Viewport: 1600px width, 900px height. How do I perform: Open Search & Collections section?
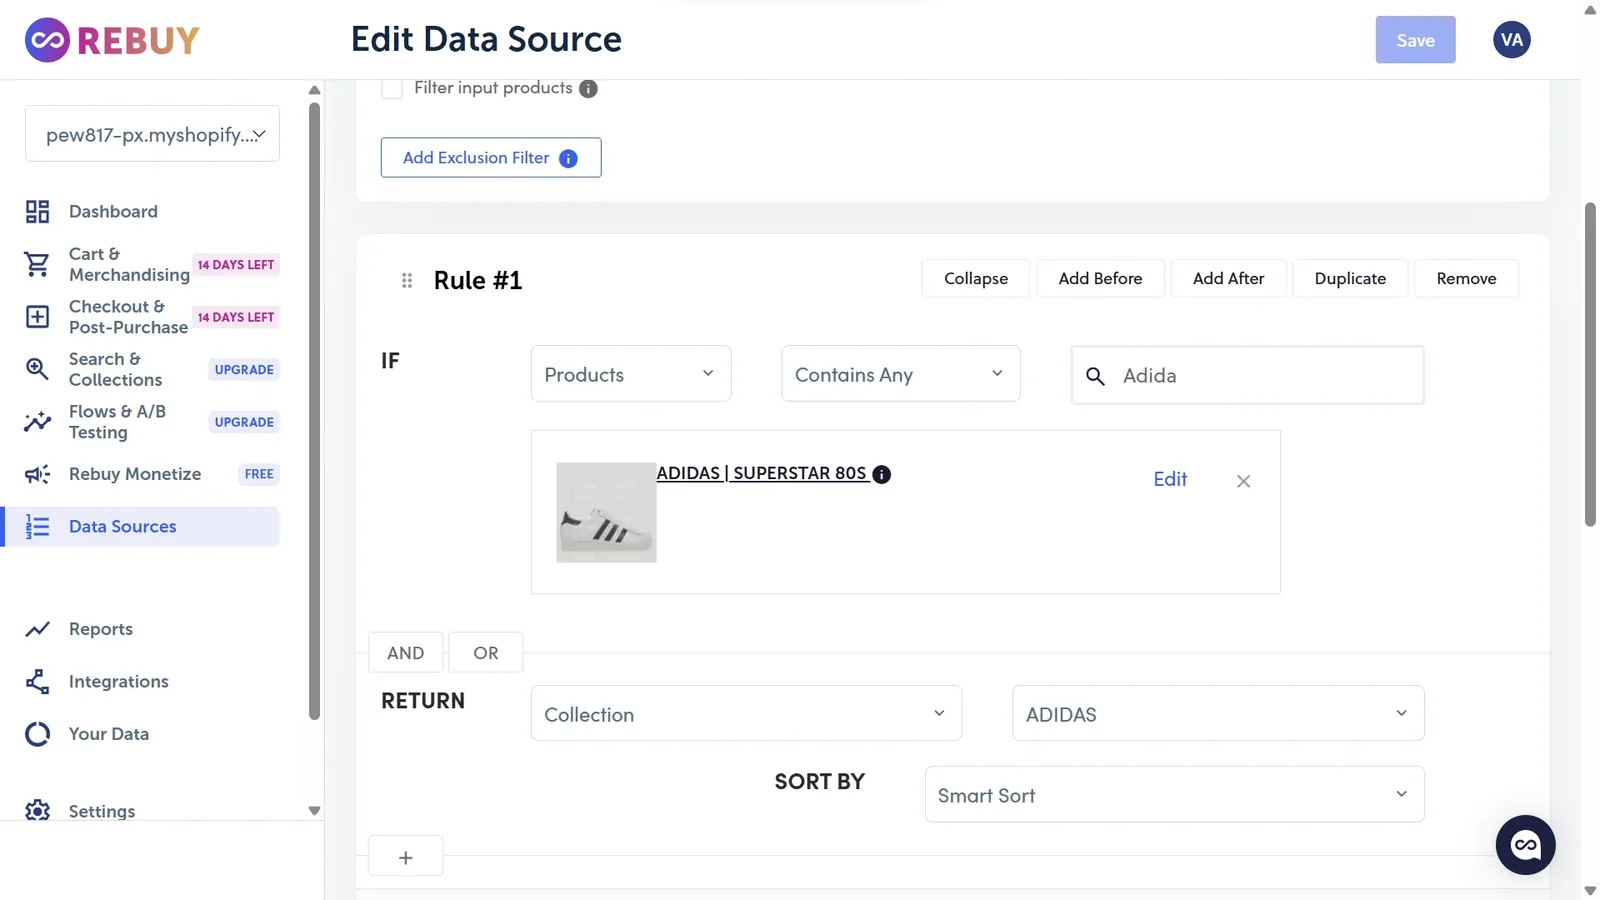point(115,369)
